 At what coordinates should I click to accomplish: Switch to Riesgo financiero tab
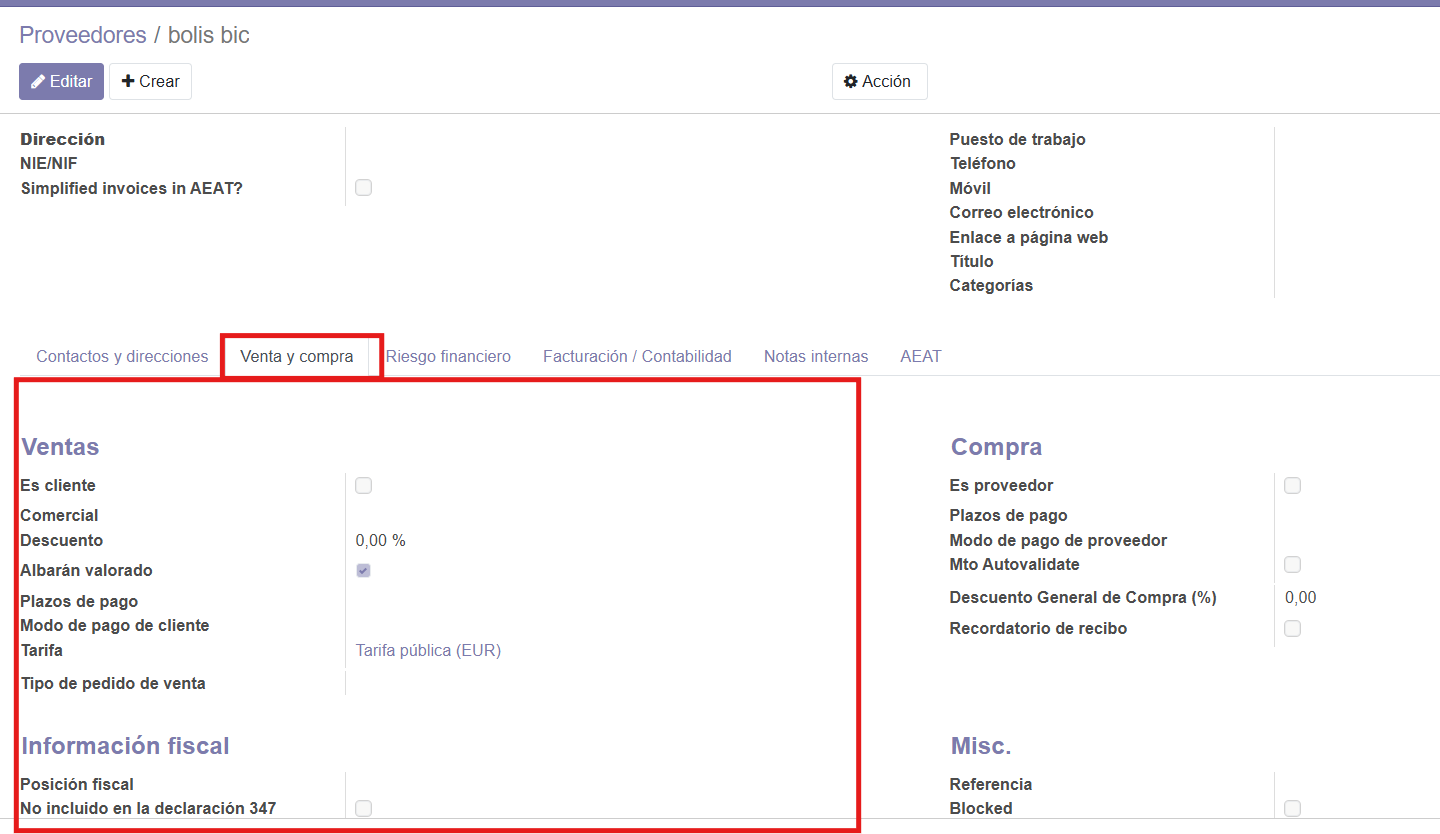click(448, 356)
